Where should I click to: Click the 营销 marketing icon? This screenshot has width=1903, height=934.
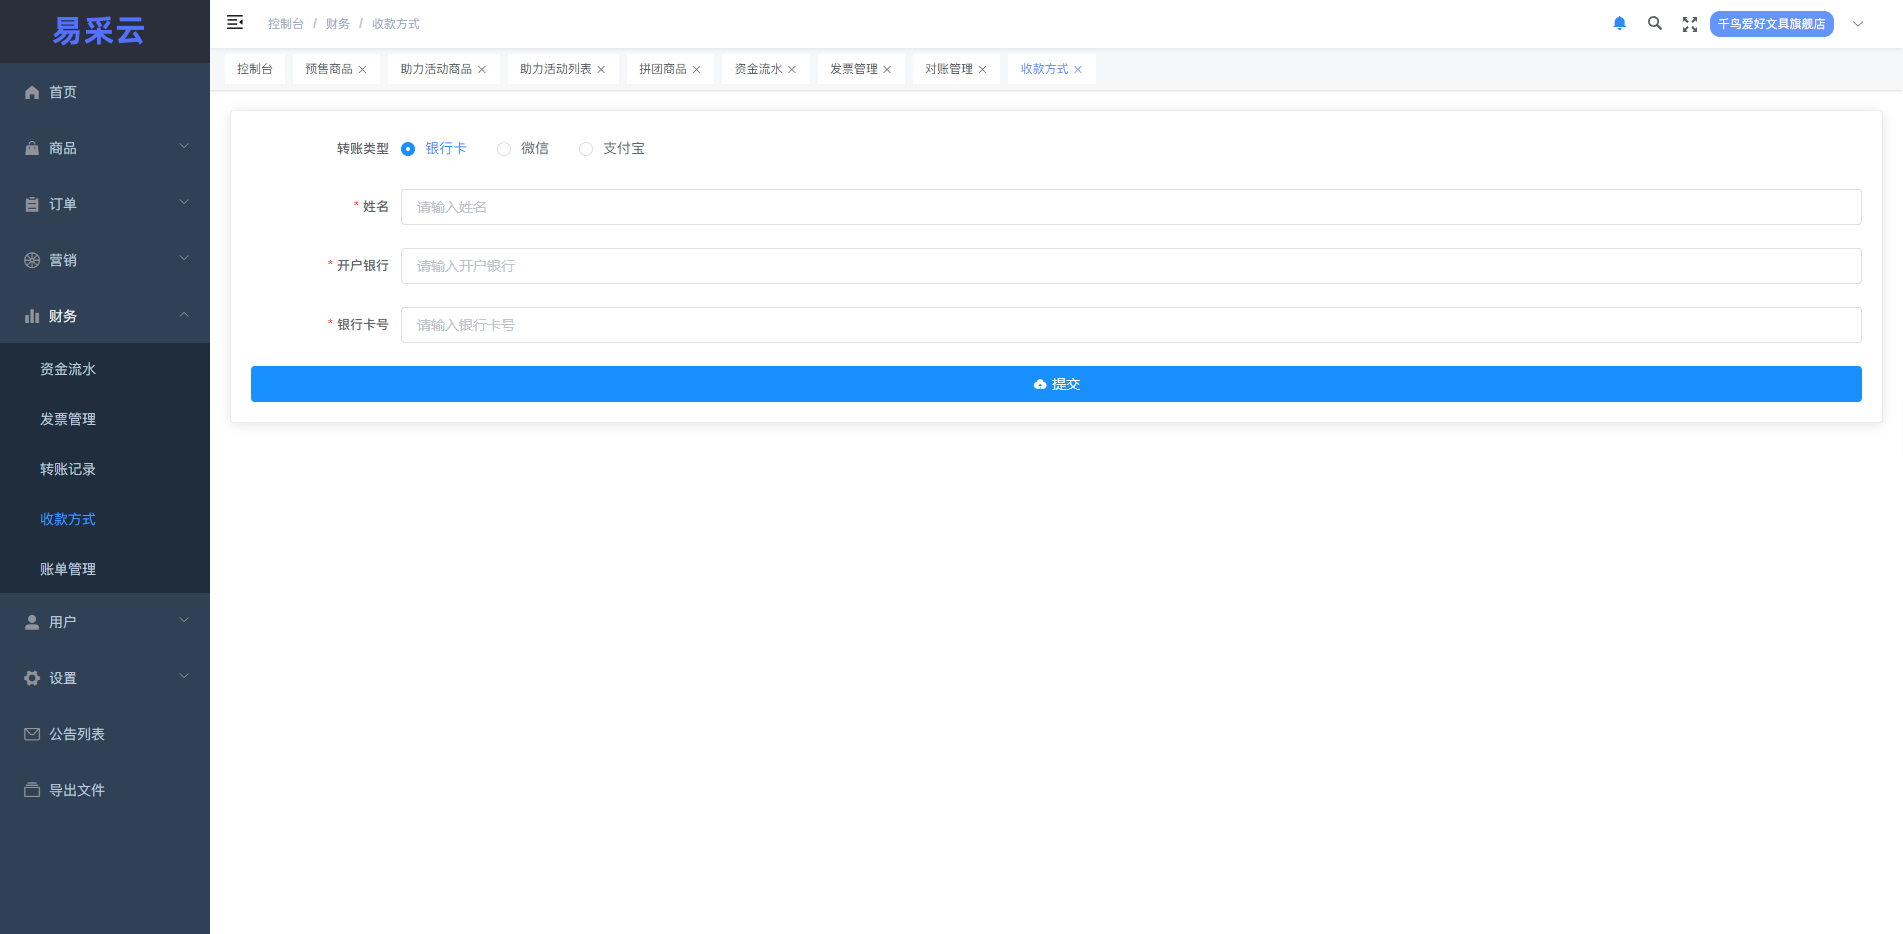[x=31, y=259]
